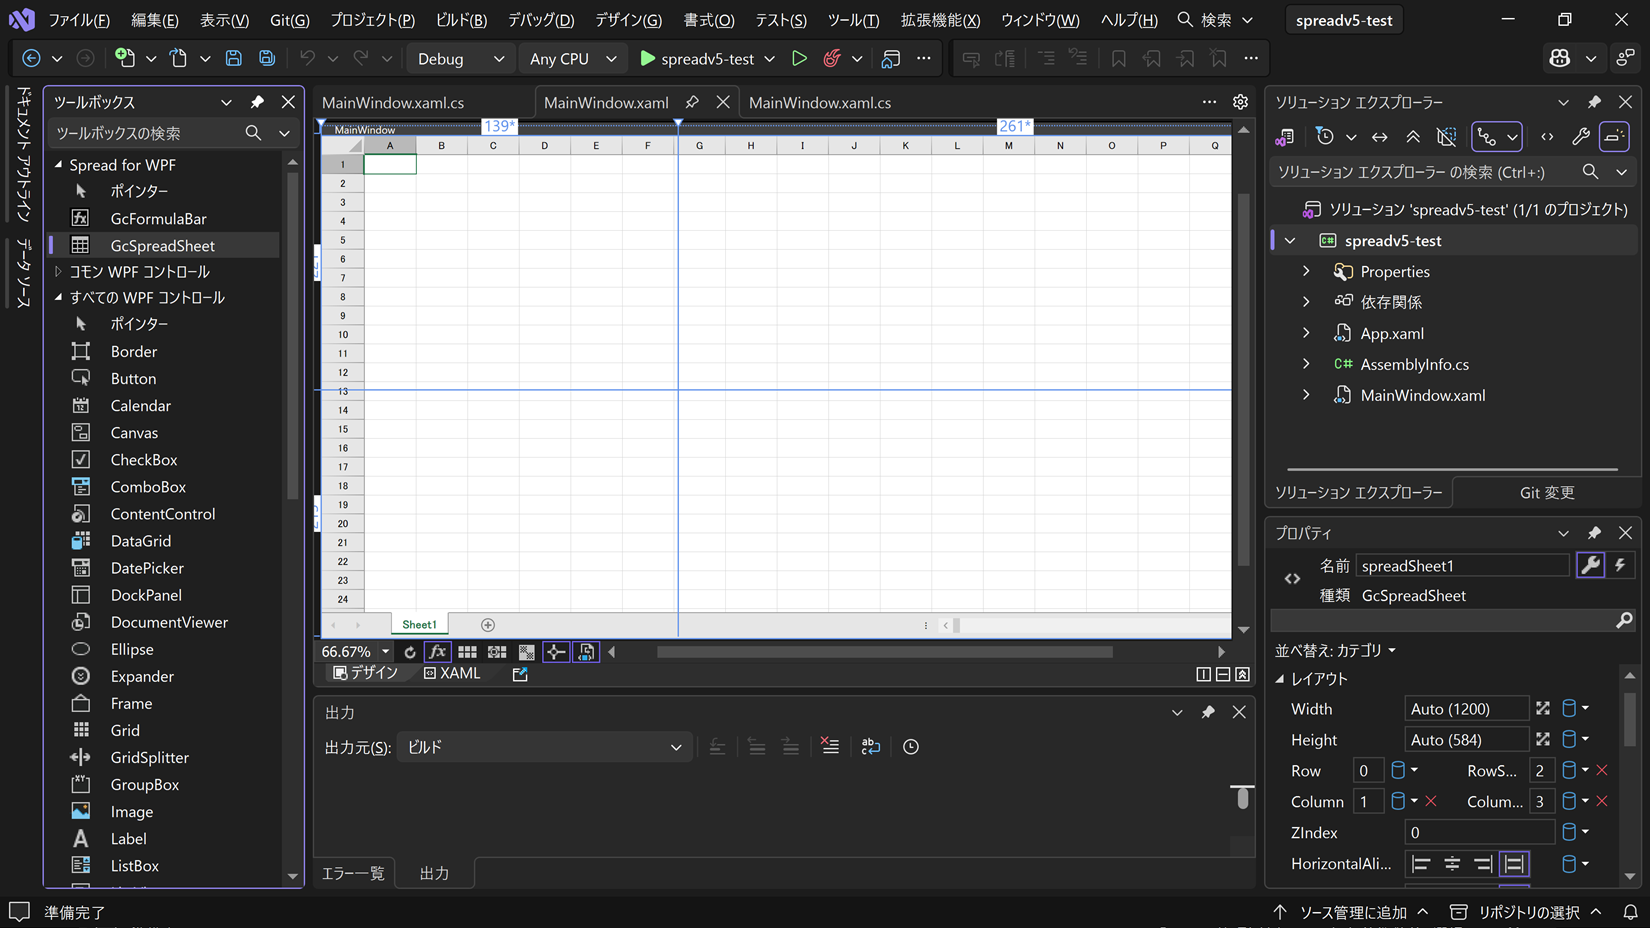1650x928 pixels.
Task: Click the Properties panel vertical scrollbar thumb
Action: point(1630,720)
